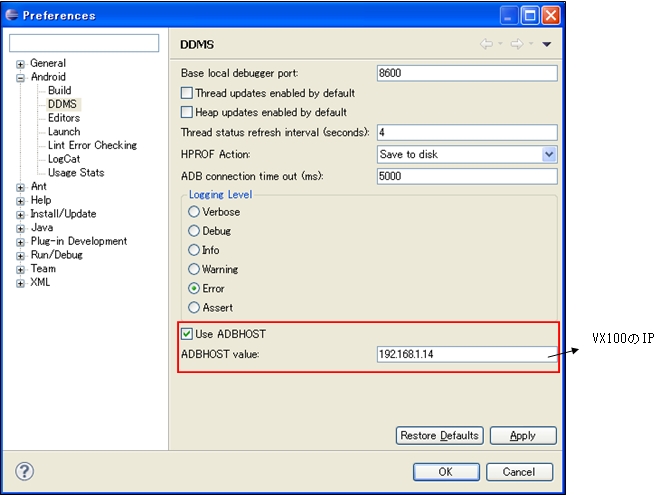The image size is (658, 502).
Task: Click the filter text box
Action: click(x=84, y=43)
